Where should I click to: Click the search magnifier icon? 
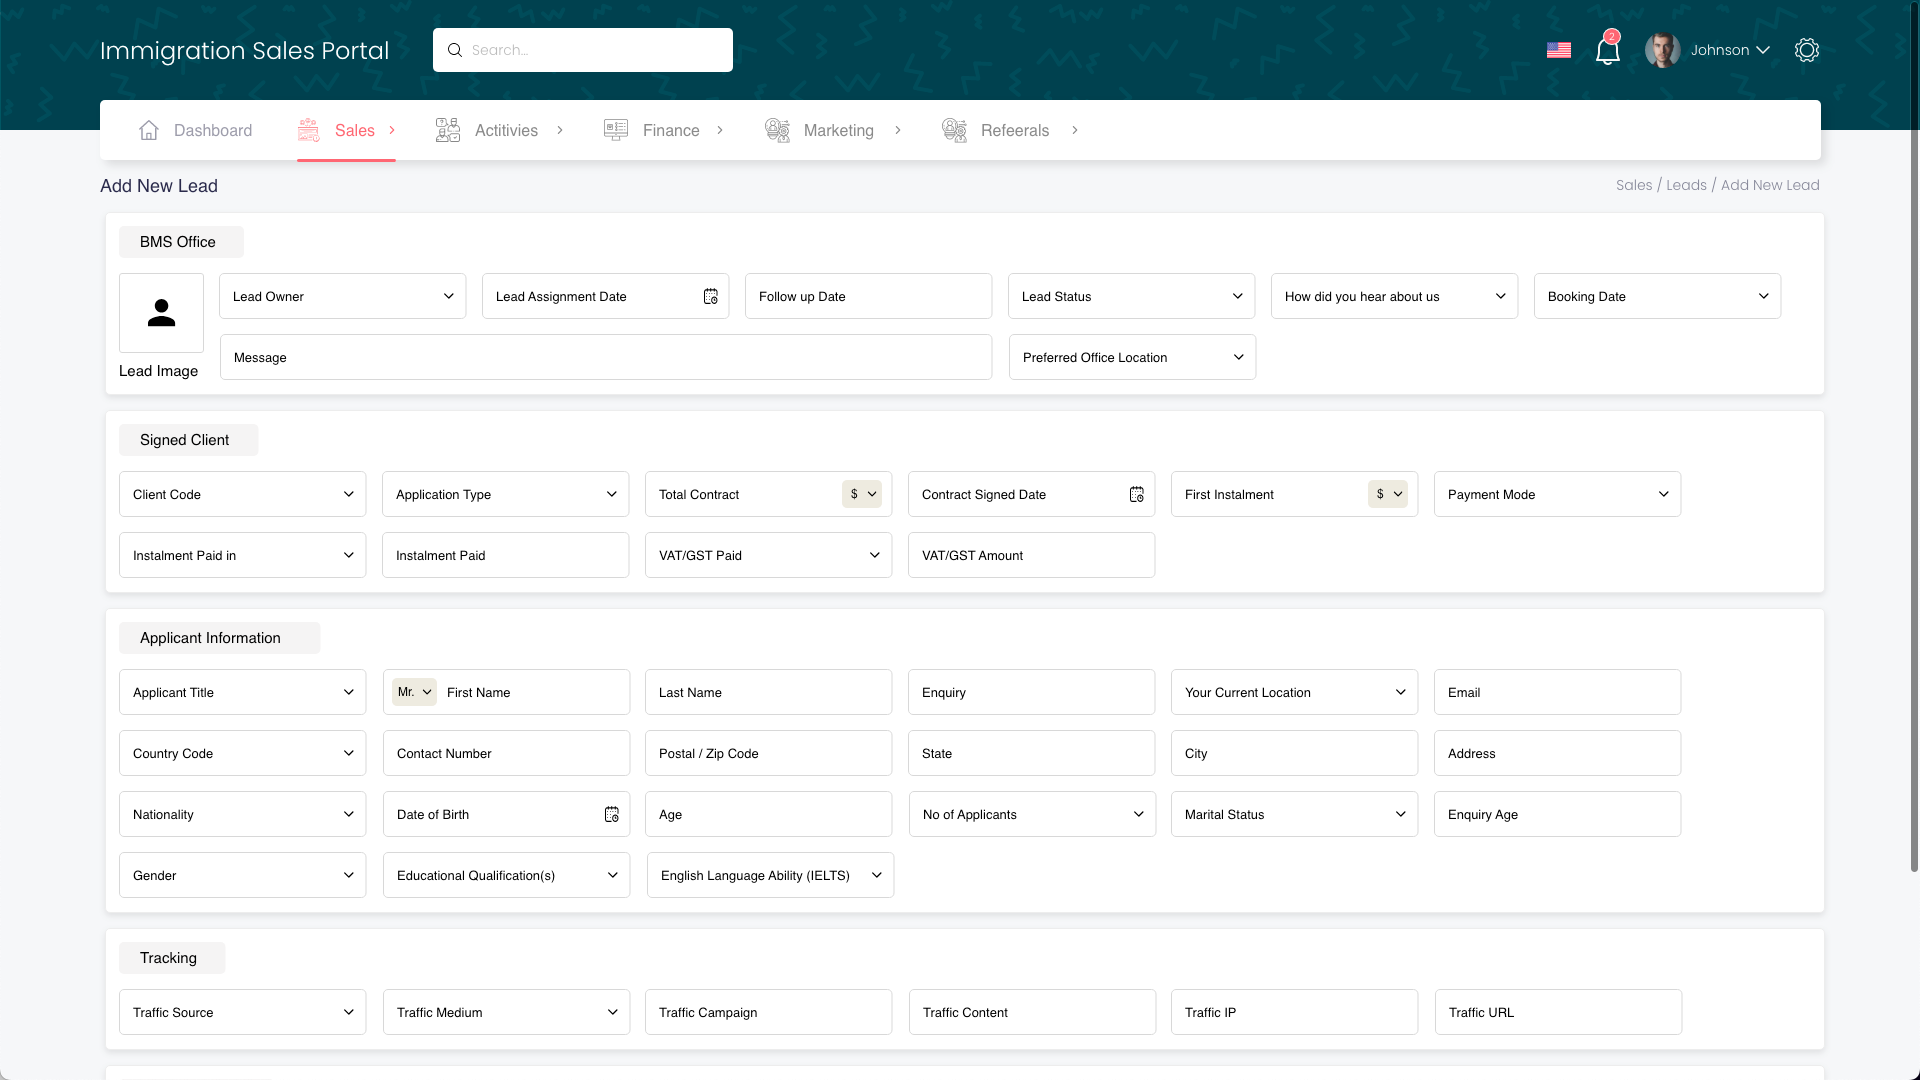coord(455,50)
